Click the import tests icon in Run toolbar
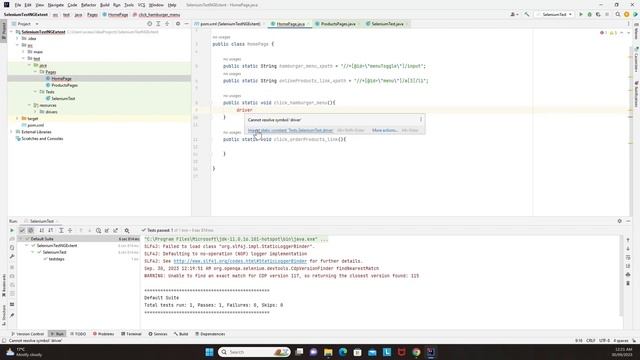The image size is (640, 360). pyautogui.click(x=107, y=231)
